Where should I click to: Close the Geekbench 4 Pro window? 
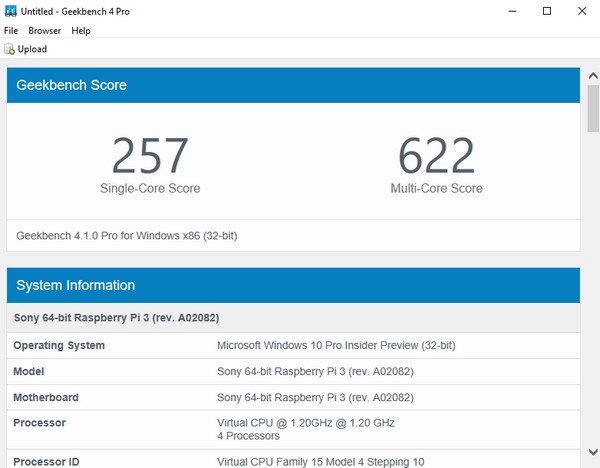tap(582, 11)
